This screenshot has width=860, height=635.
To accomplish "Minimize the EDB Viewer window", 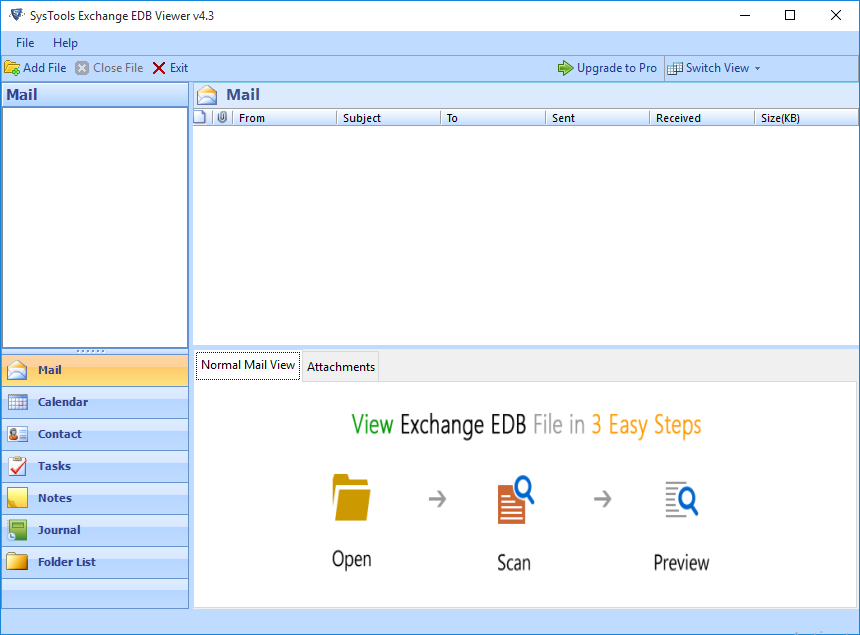I will pyautogui.click(x=744, y=15).
